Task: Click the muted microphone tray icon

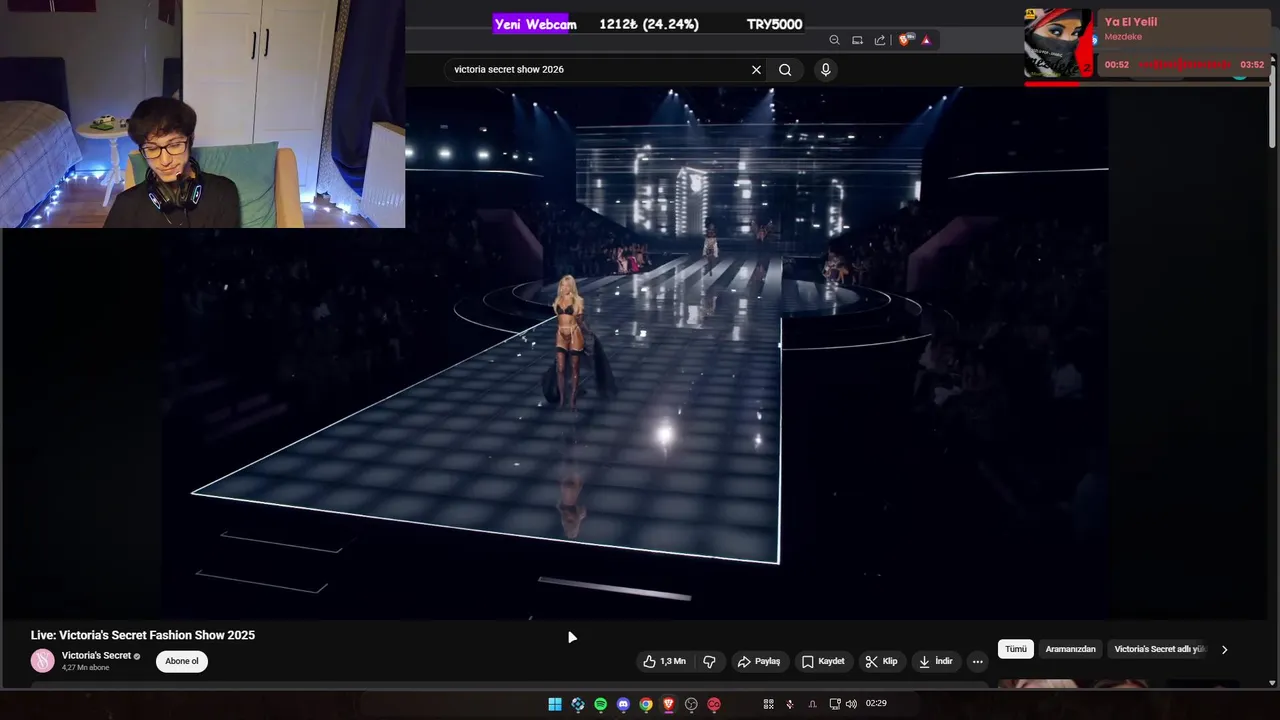Action: [x=790, y=704]
